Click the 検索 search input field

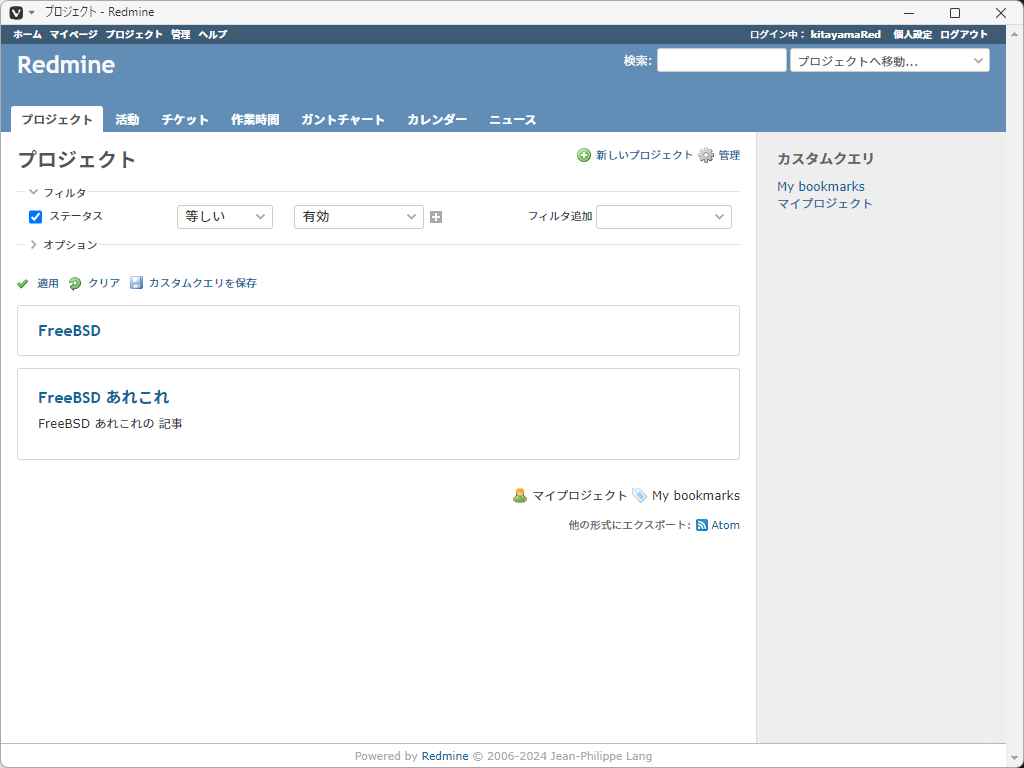tap(722, 61)
